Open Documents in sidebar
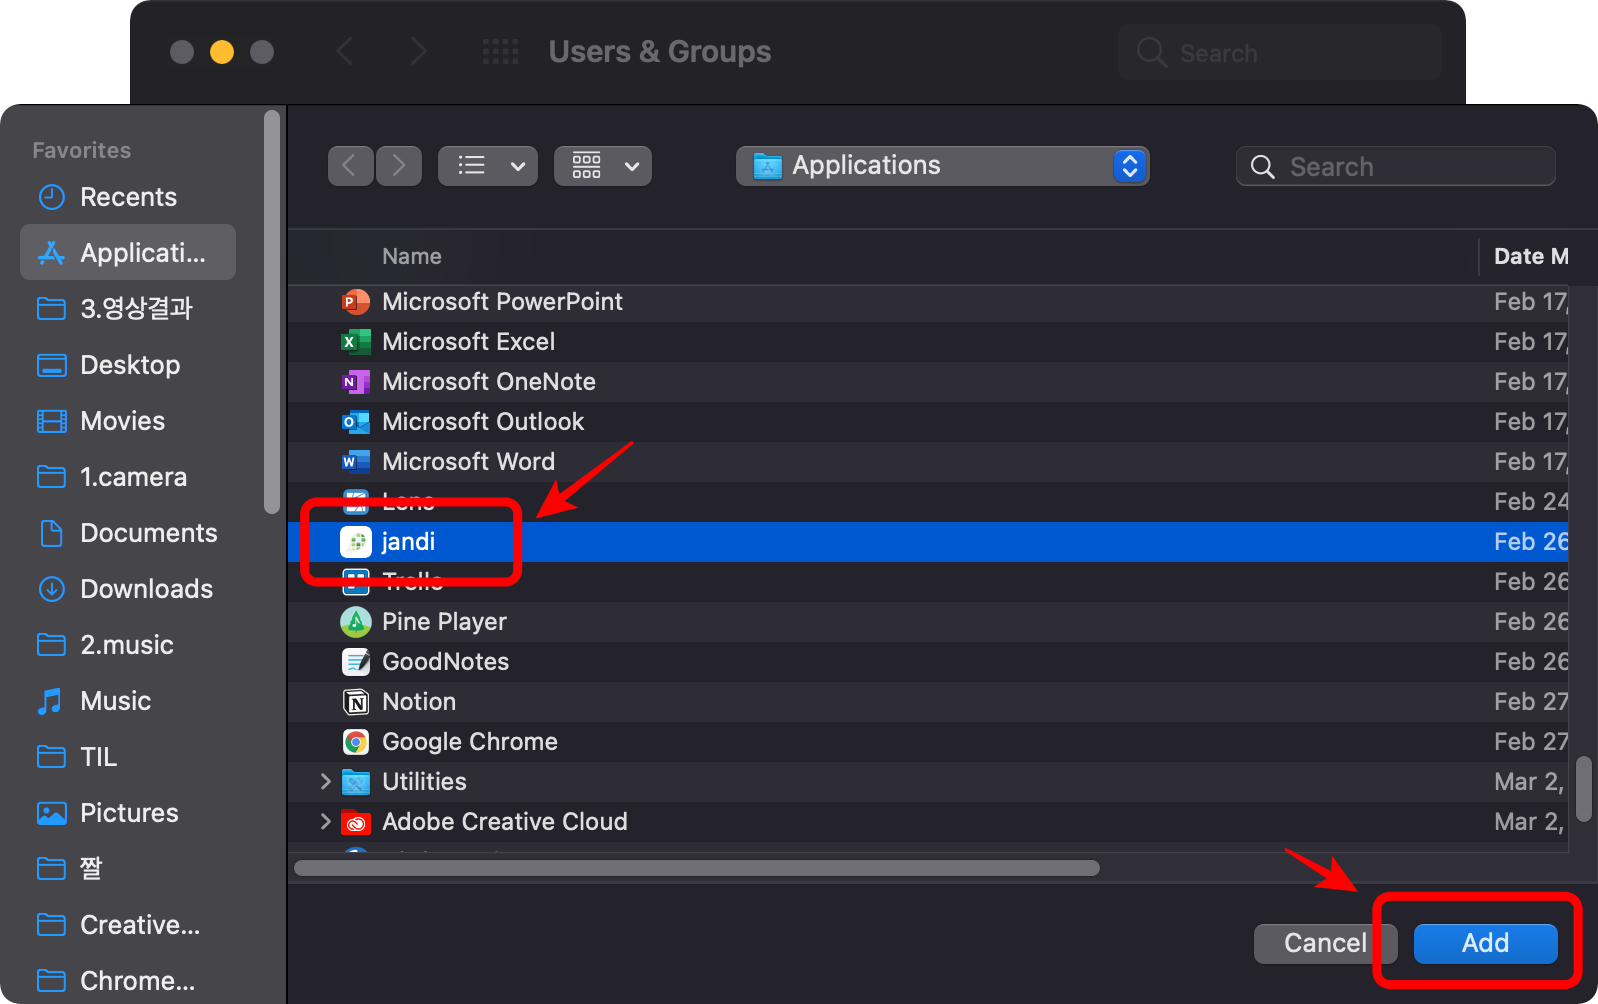 point(128,533)
